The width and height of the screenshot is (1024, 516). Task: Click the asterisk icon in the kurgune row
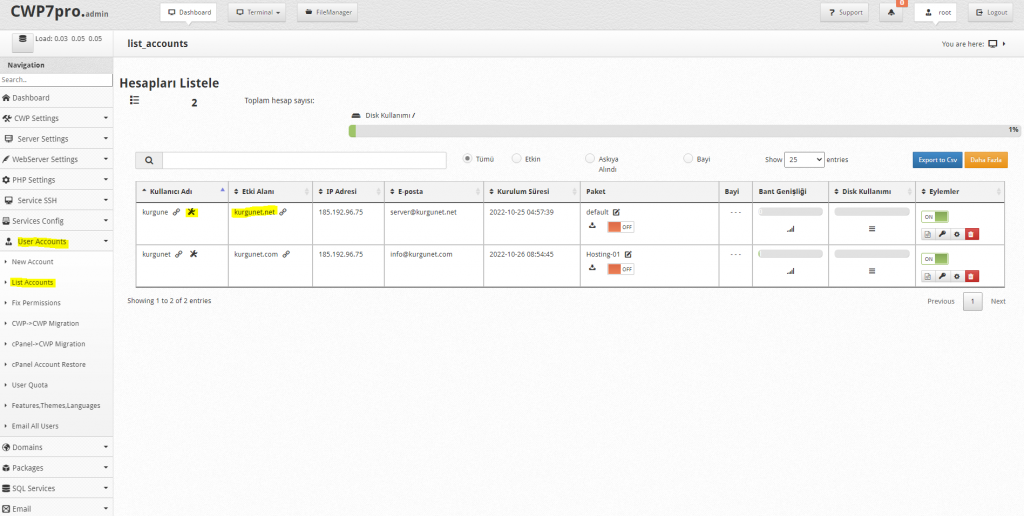click(192, 212)
